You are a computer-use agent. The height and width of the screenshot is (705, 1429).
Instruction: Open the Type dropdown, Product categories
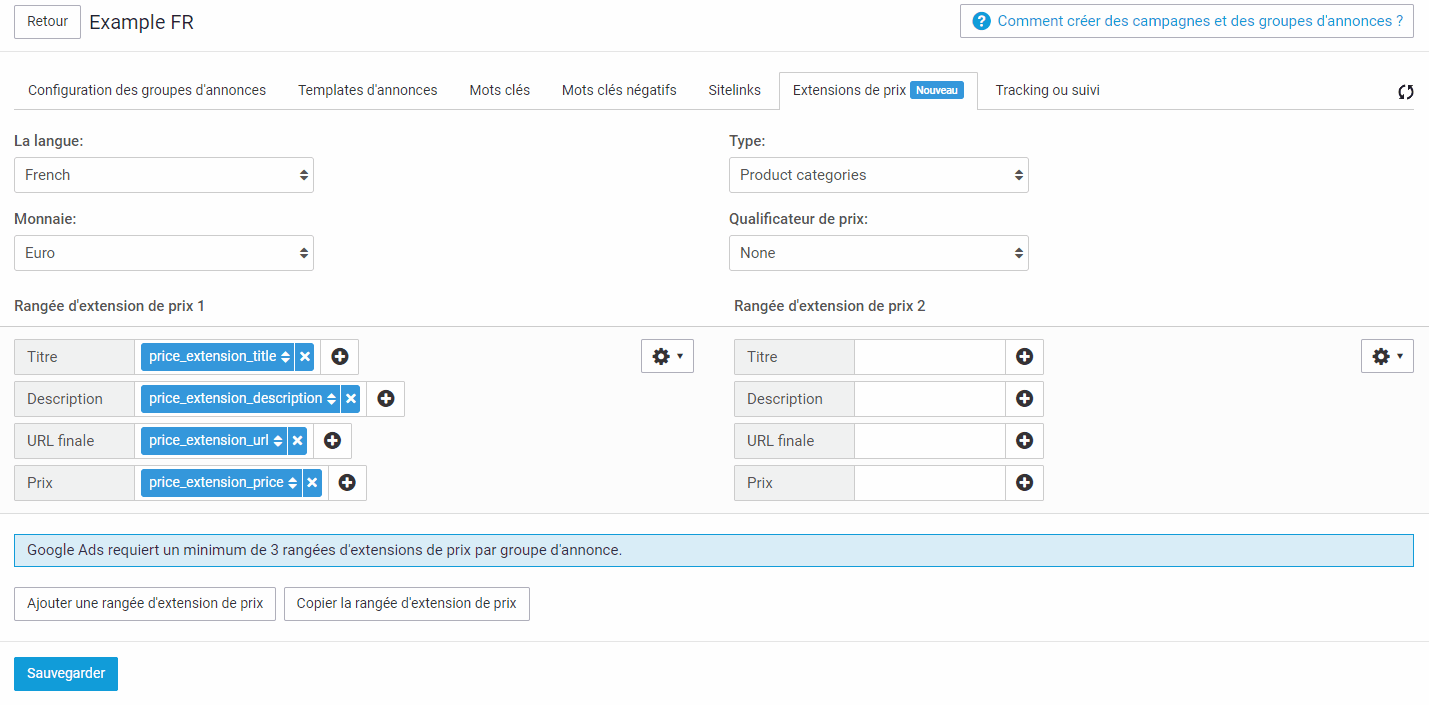(879, 175)
